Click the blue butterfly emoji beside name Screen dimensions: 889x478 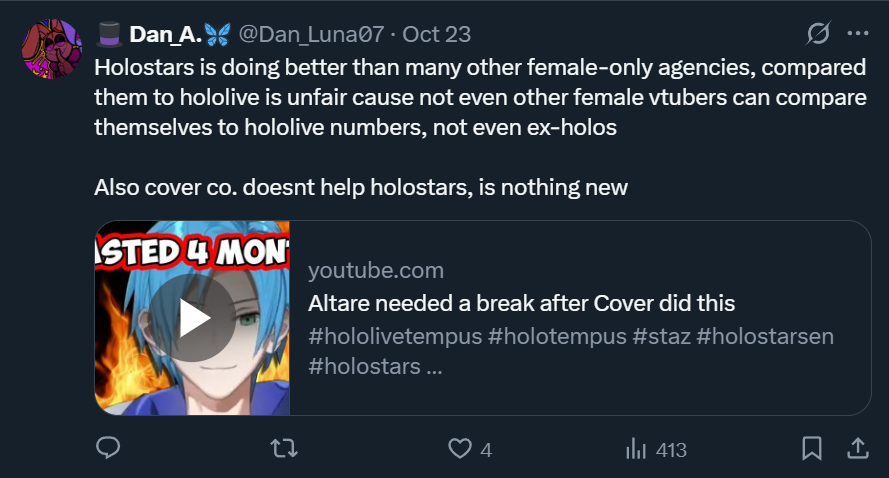click(x=218, y=35)
